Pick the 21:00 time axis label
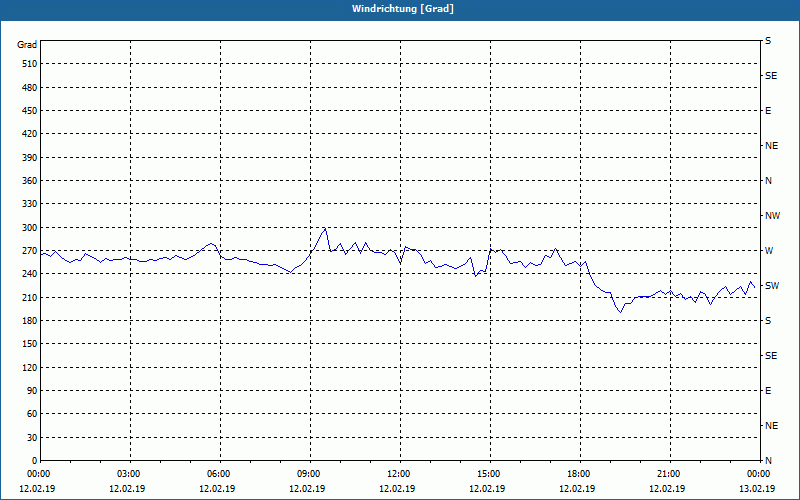The height and width of the screenshot is (500, 800). (670, 473)
